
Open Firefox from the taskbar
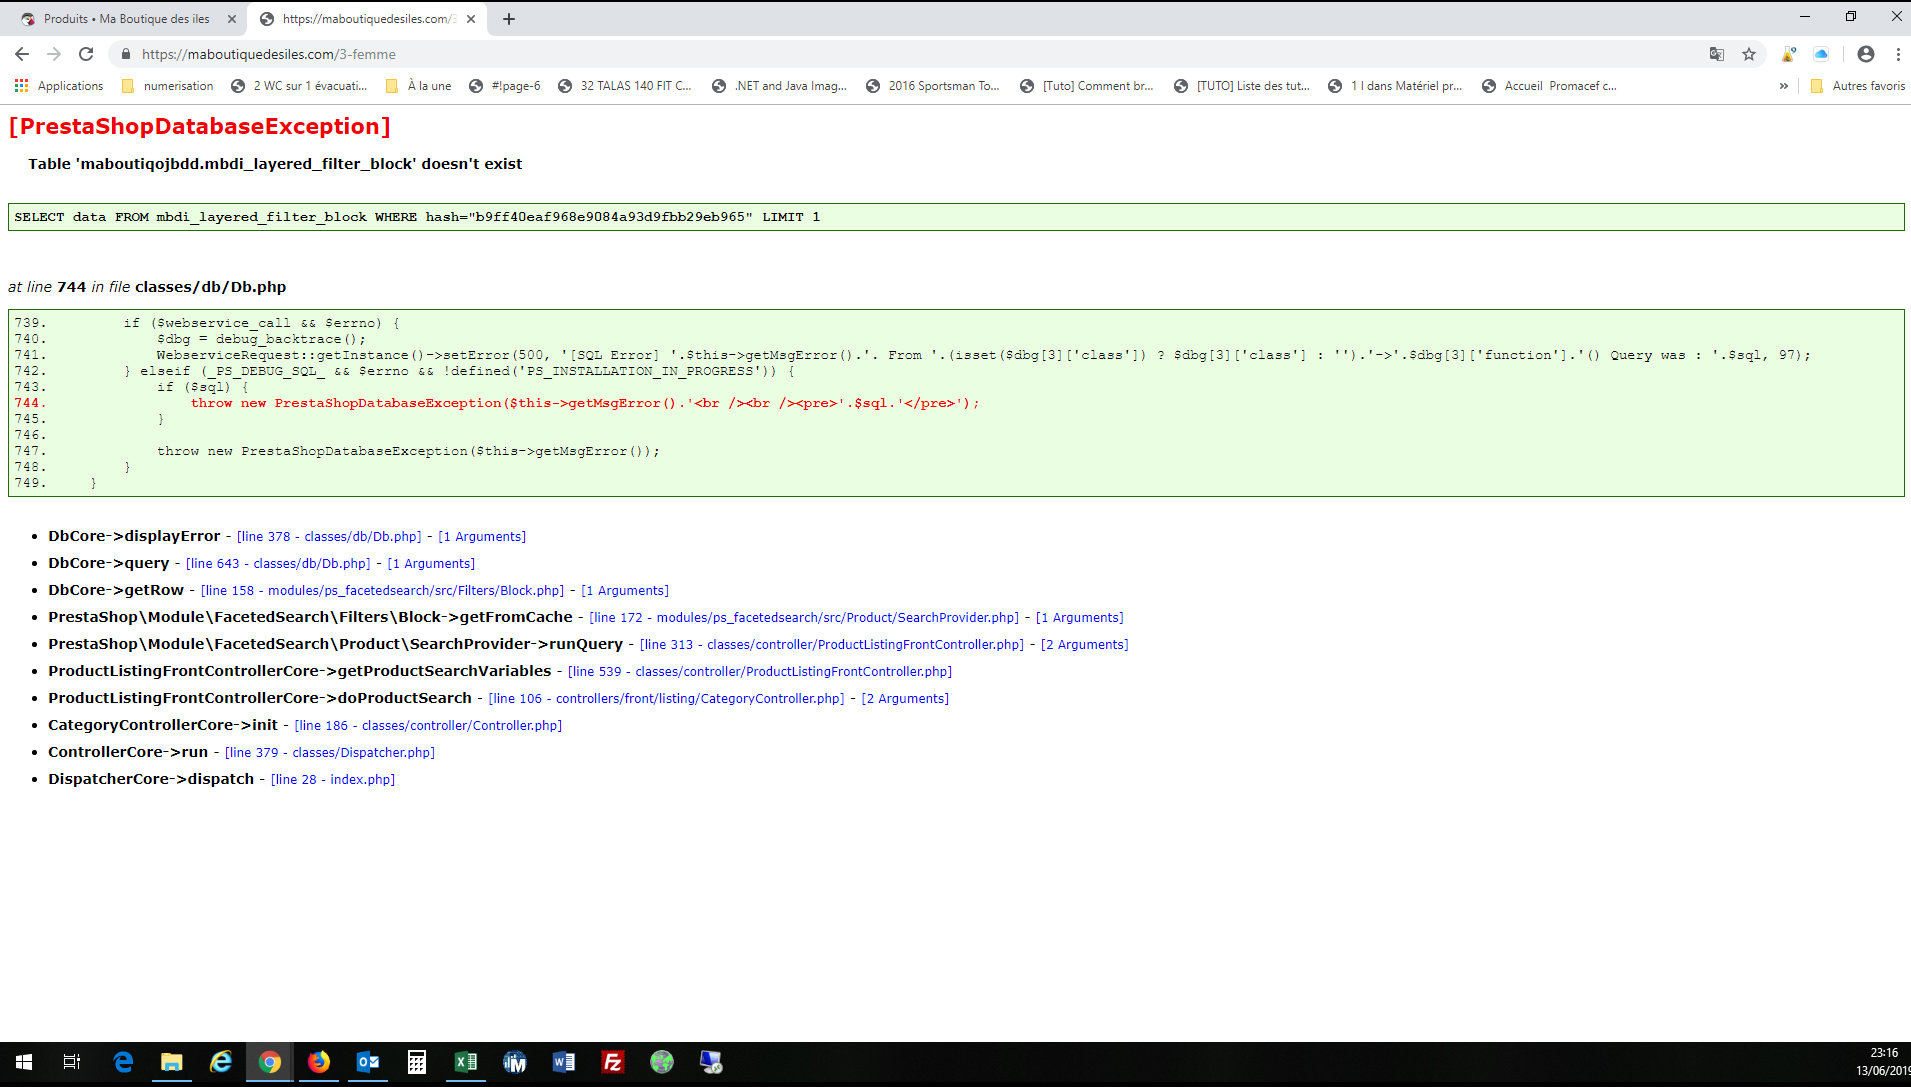[x=319, y=1062]
